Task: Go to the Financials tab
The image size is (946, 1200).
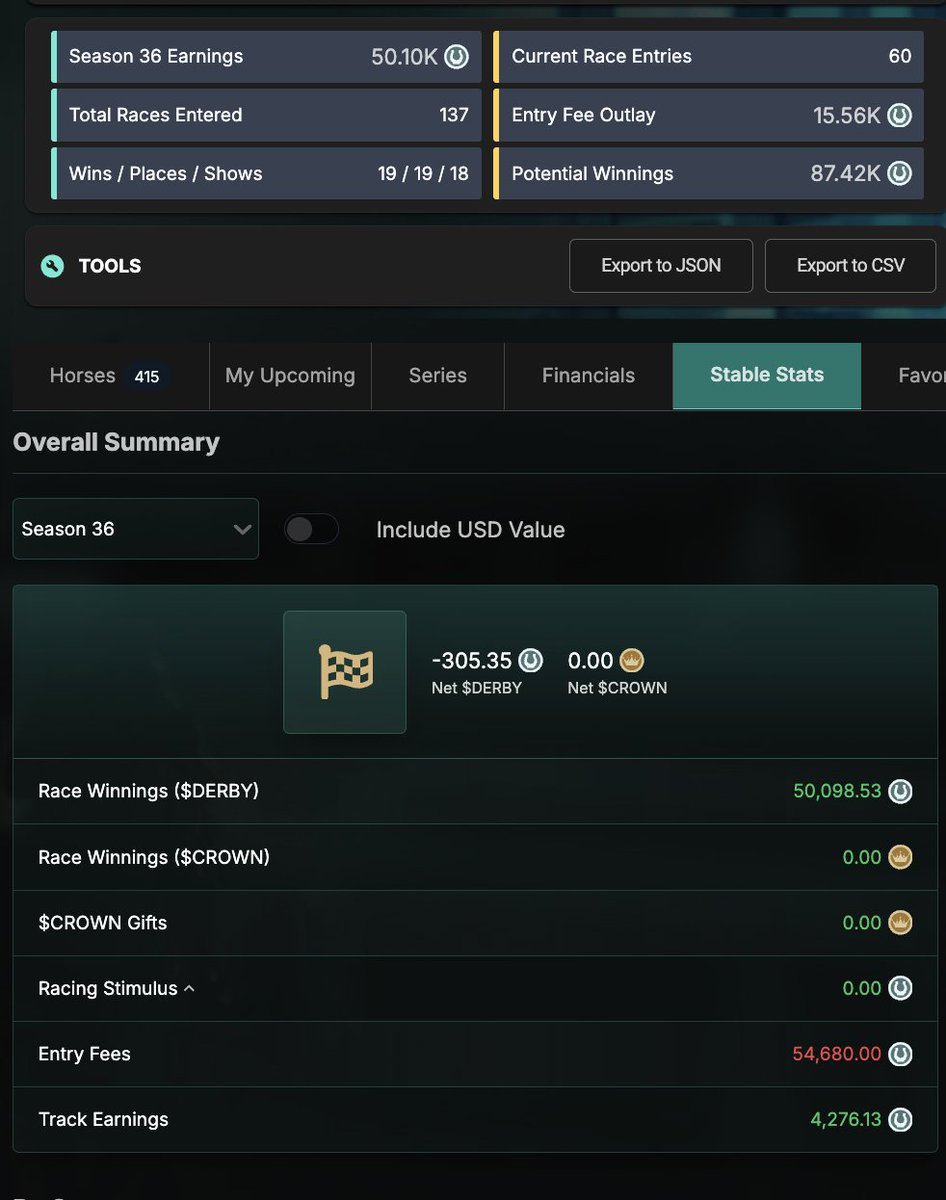Action: (588, 376)
